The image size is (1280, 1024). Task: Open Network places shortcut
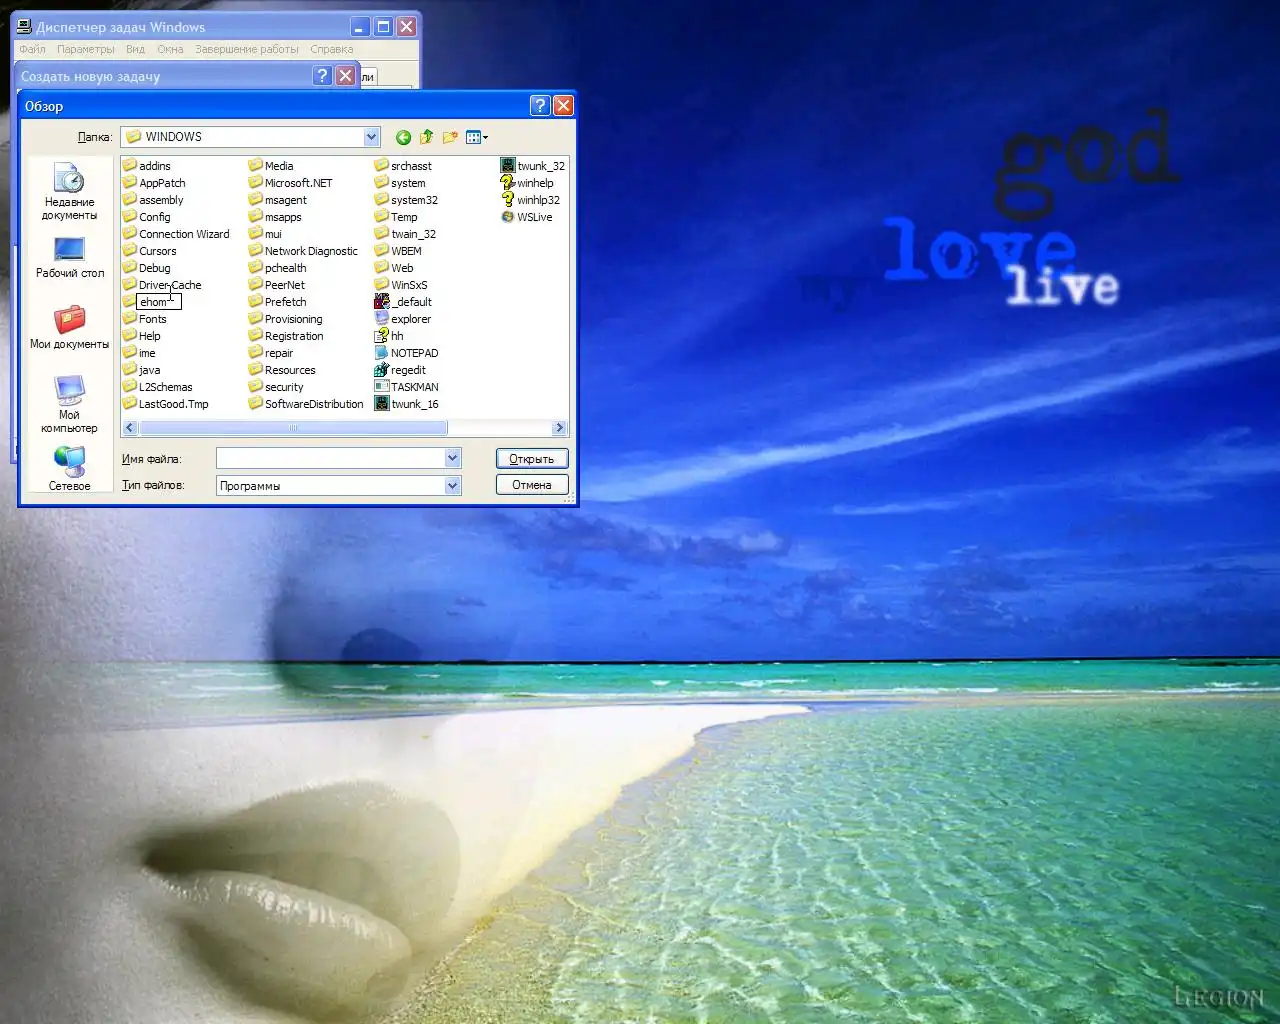click(x=69, y=468)
